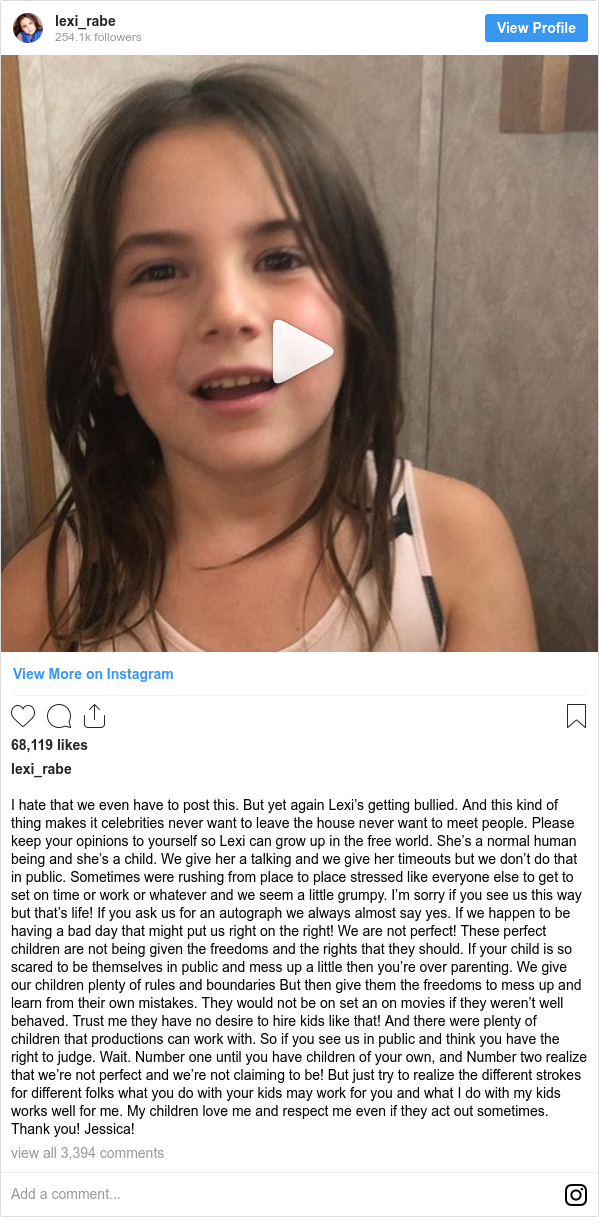Open lexi_rabe username above the caption

tap(41, 769)
